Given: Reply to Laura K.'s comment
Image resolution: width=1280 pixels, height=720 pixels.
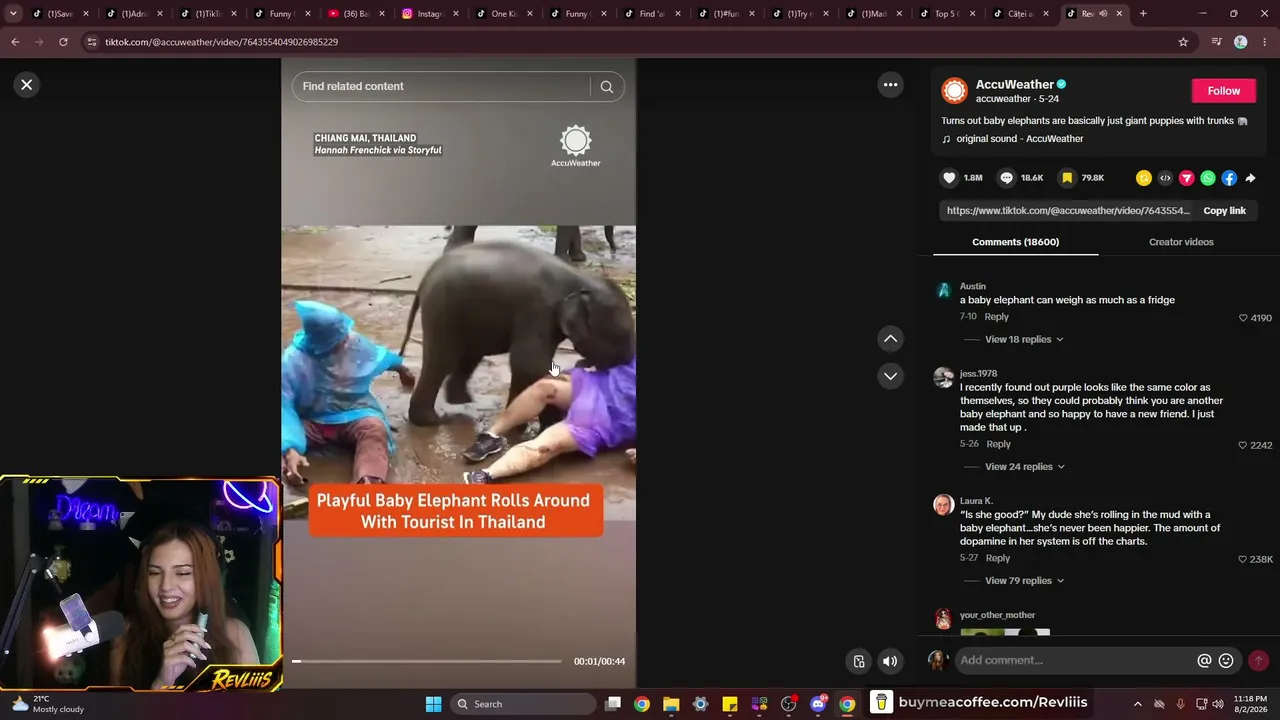Looking at the screenshot, I should (x=998, y=558).
